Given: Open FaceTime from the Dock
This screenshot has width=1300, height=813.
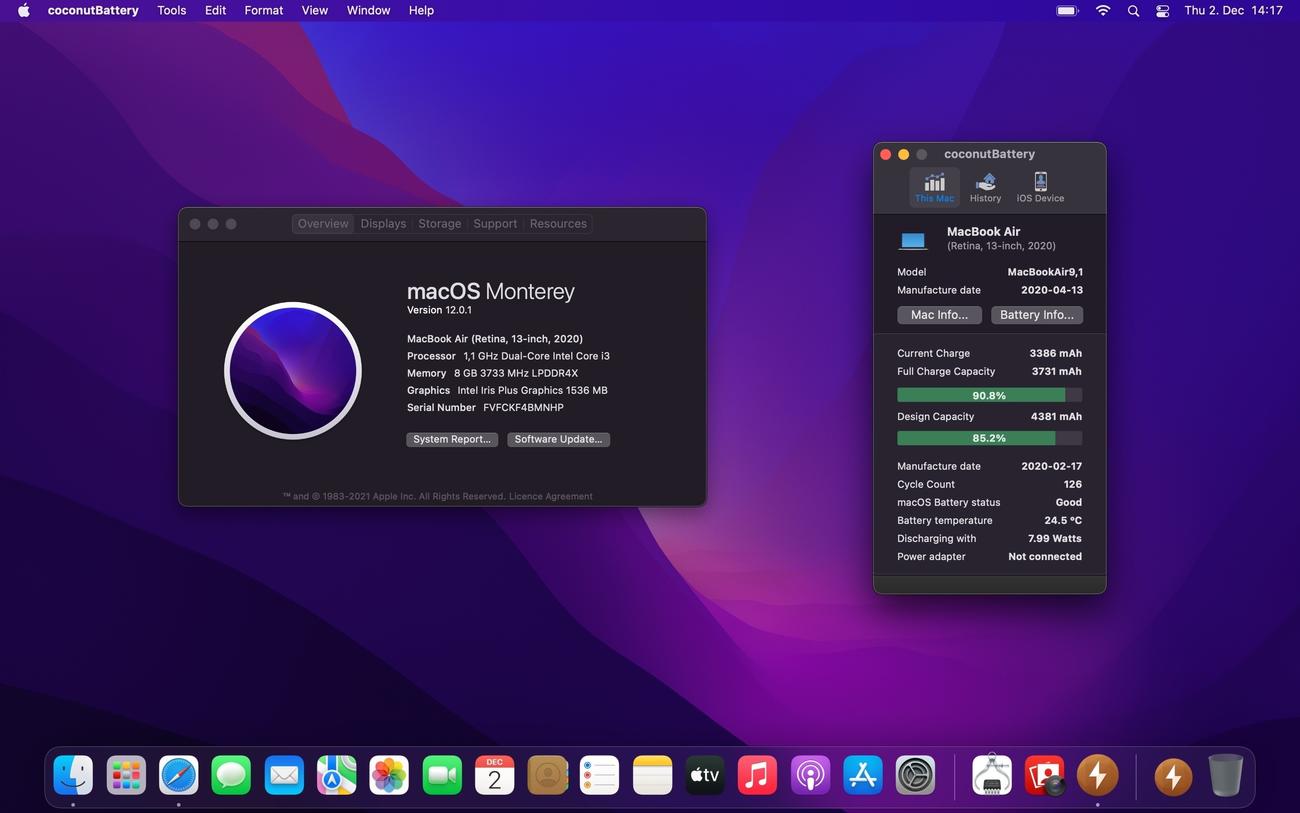Looking at the screenshot, I should (442, 775).
